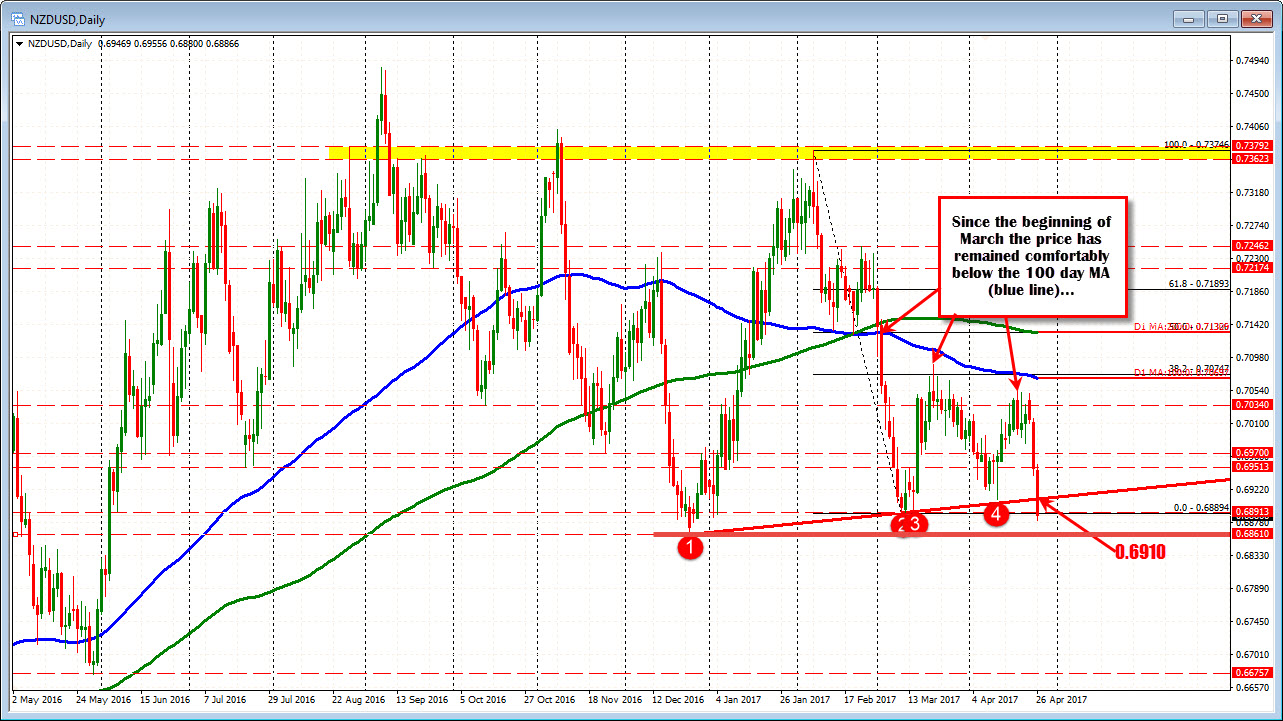Click the 5 Oct 2016 date label

(x=485, y=701)
